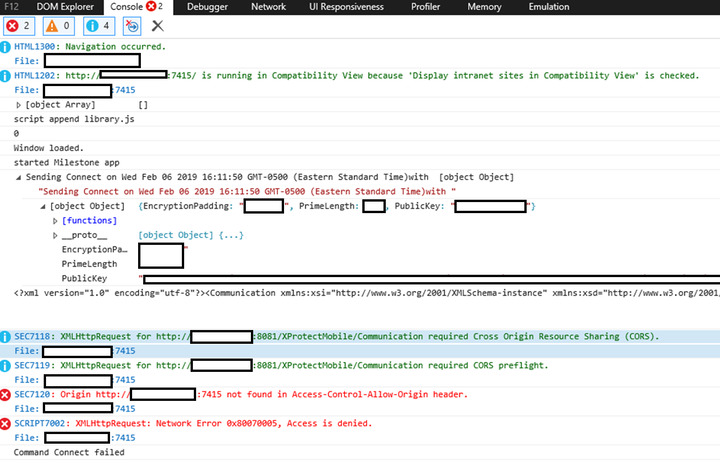
Task: Expand the [functions] node
Action: point(56,220)
